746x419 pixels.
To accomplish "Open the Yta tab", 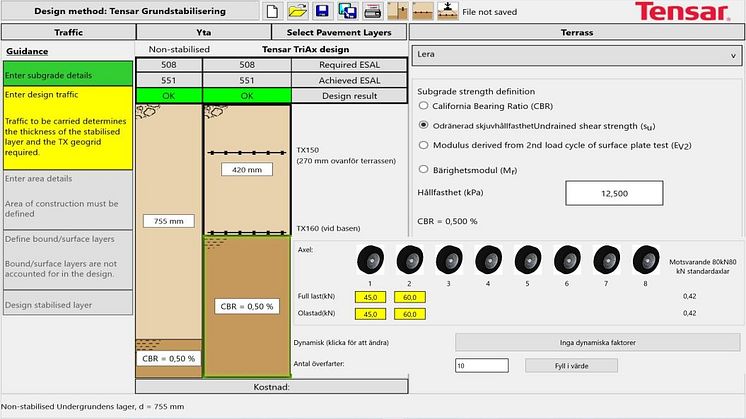I will (x=204, y=32).
